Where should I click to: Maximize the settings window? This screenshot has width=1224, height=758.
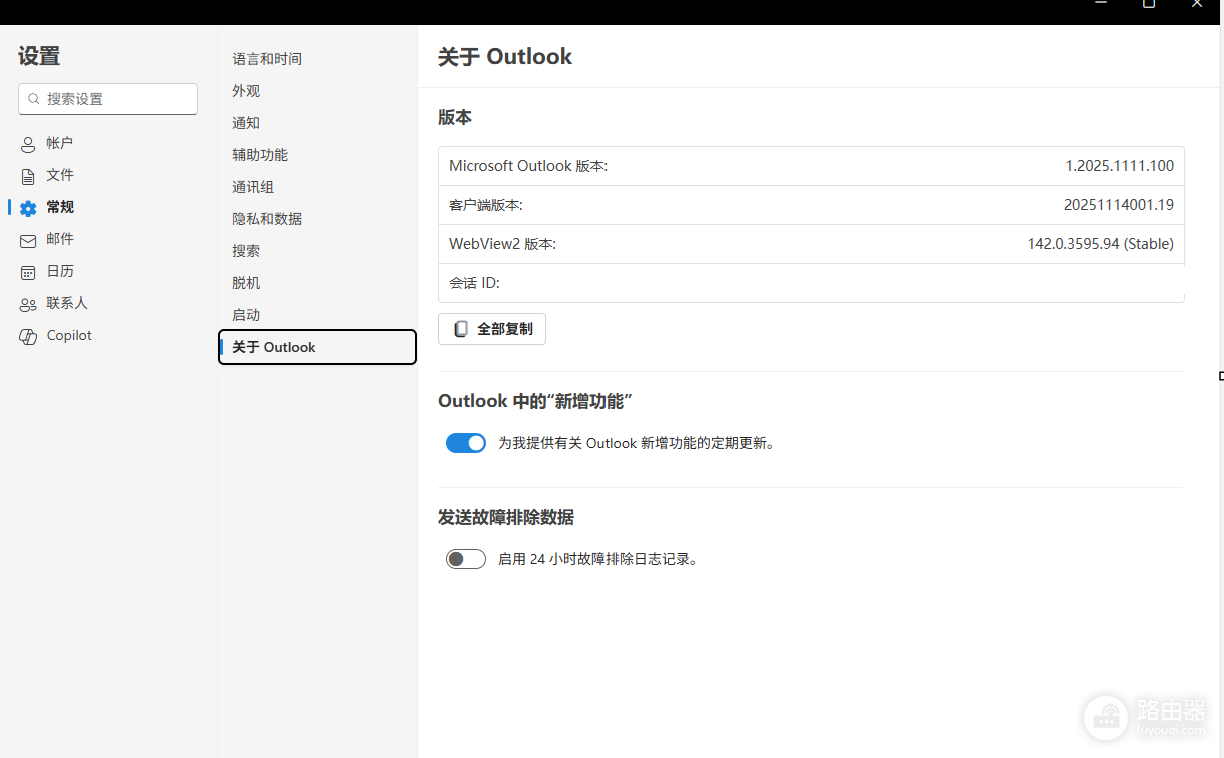[1149, 5]
